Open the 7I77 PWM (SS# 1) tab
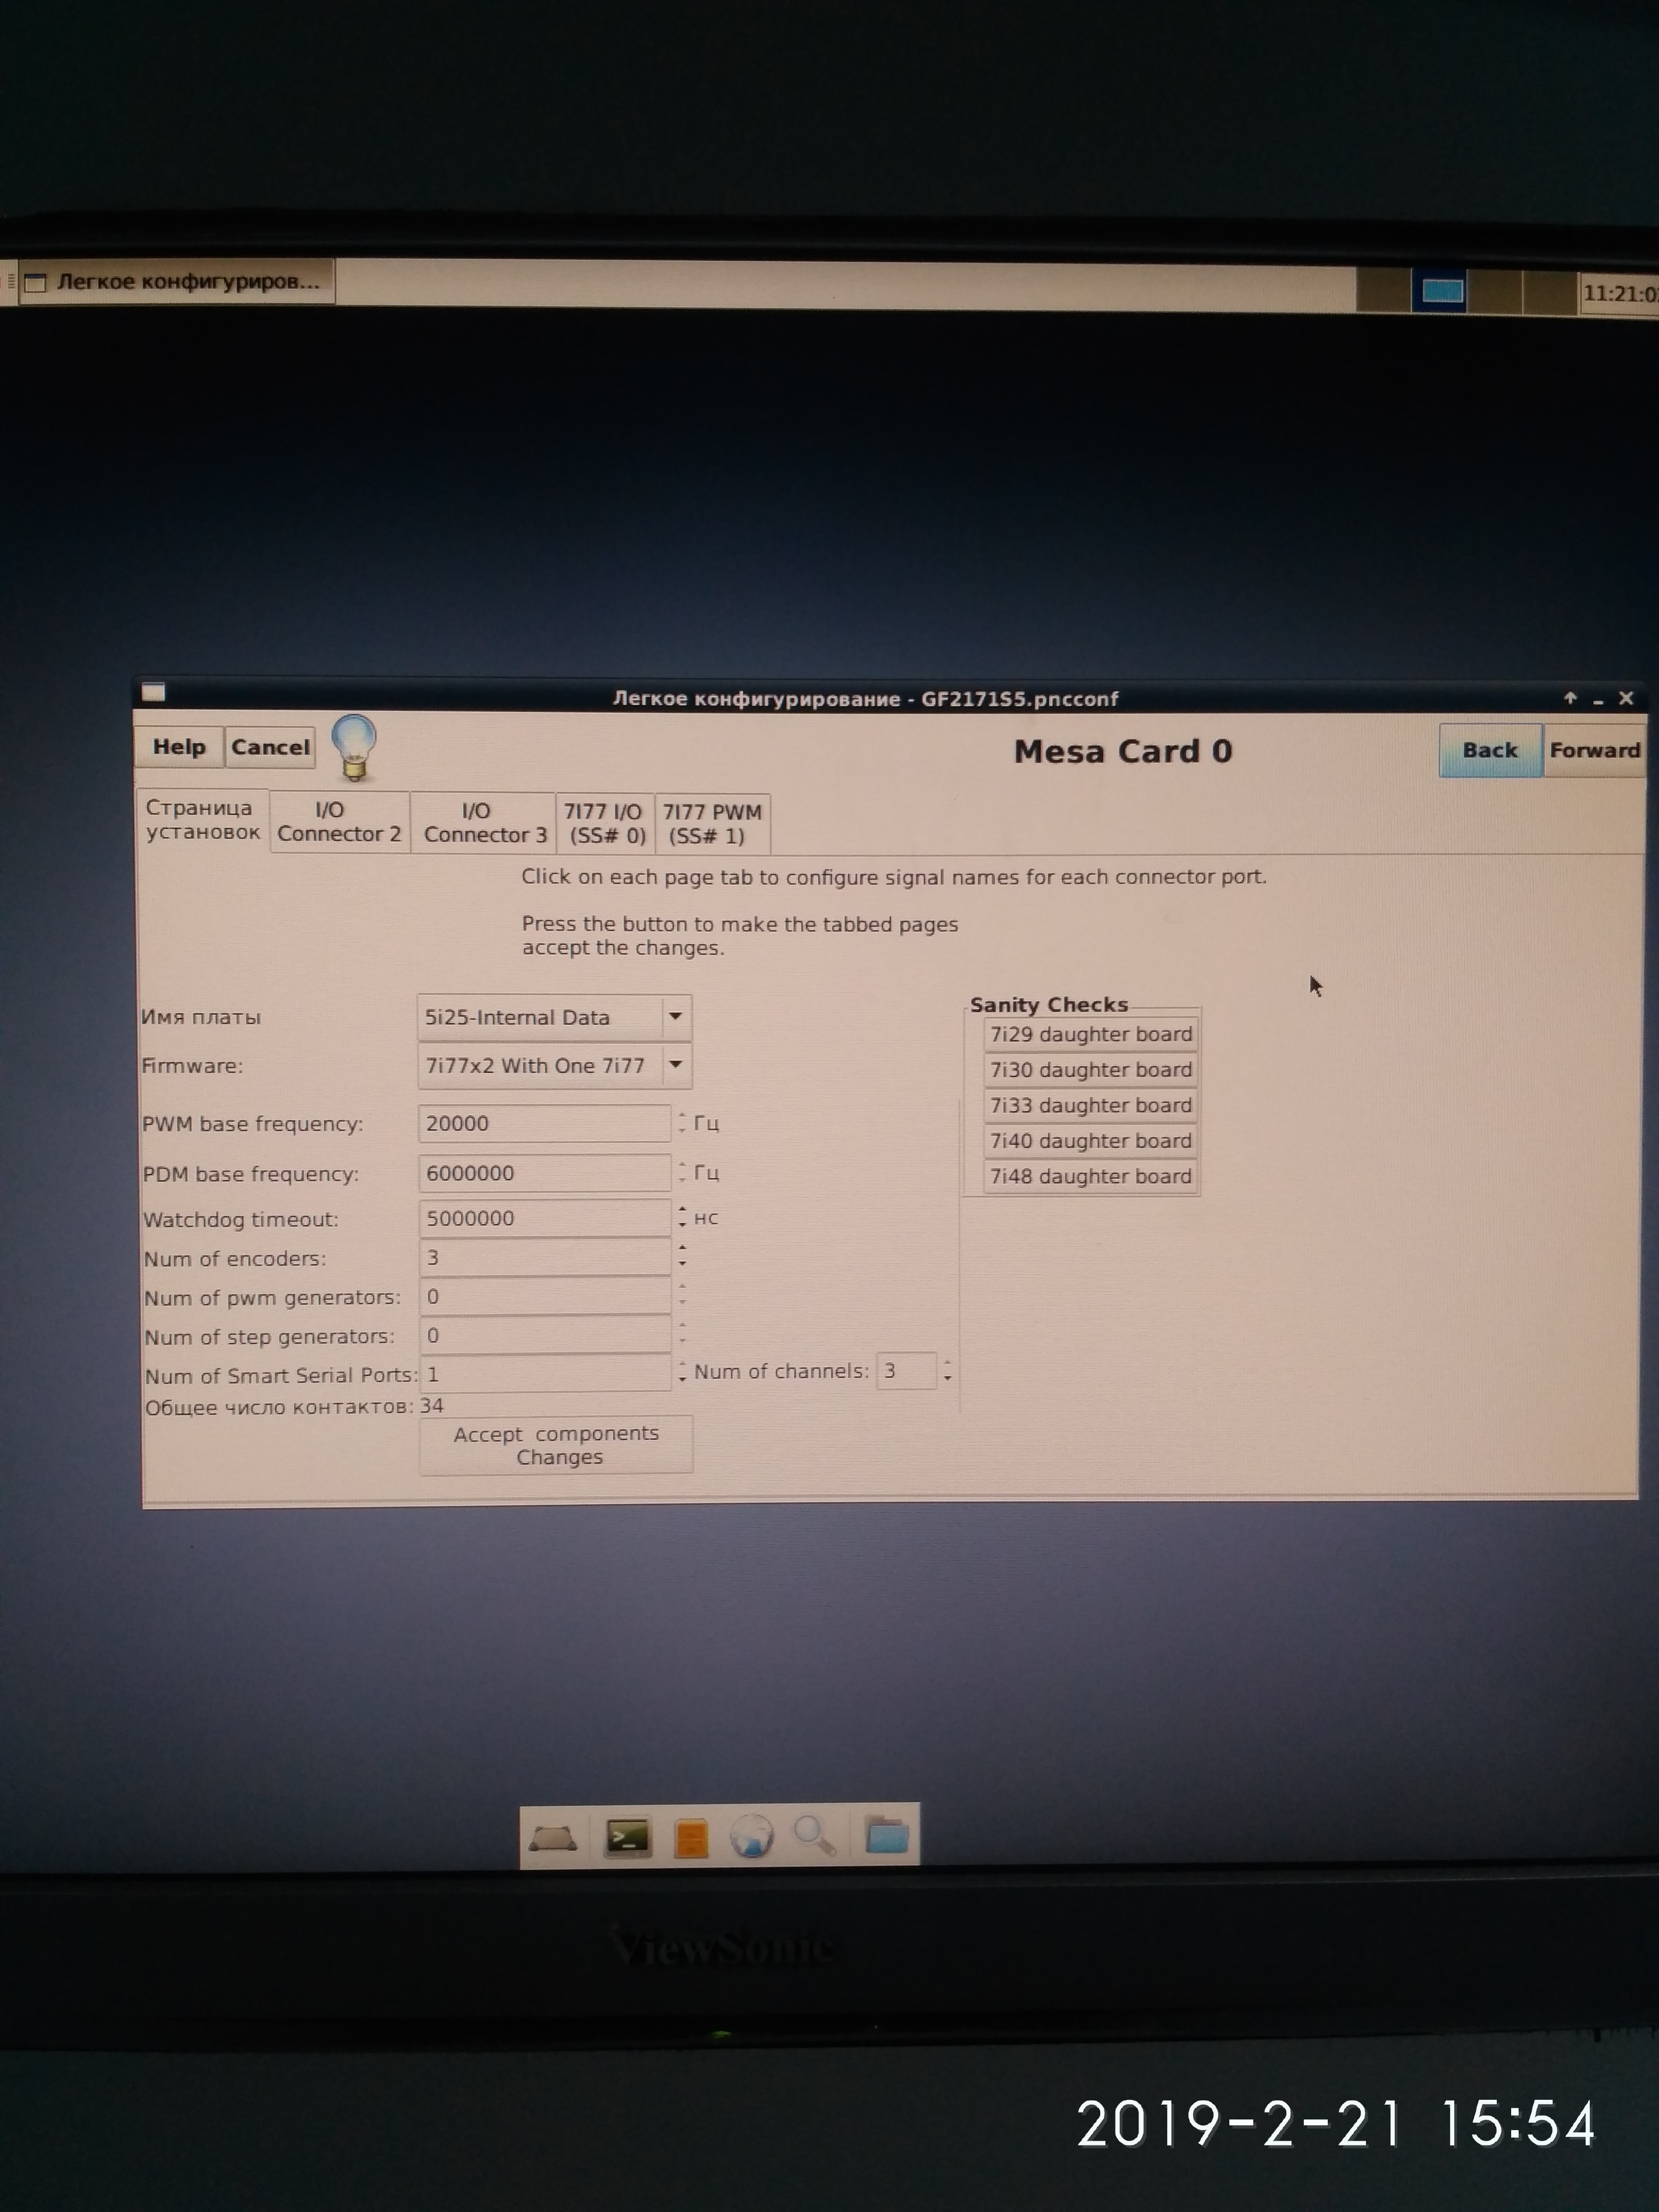 tap(712, 824)
